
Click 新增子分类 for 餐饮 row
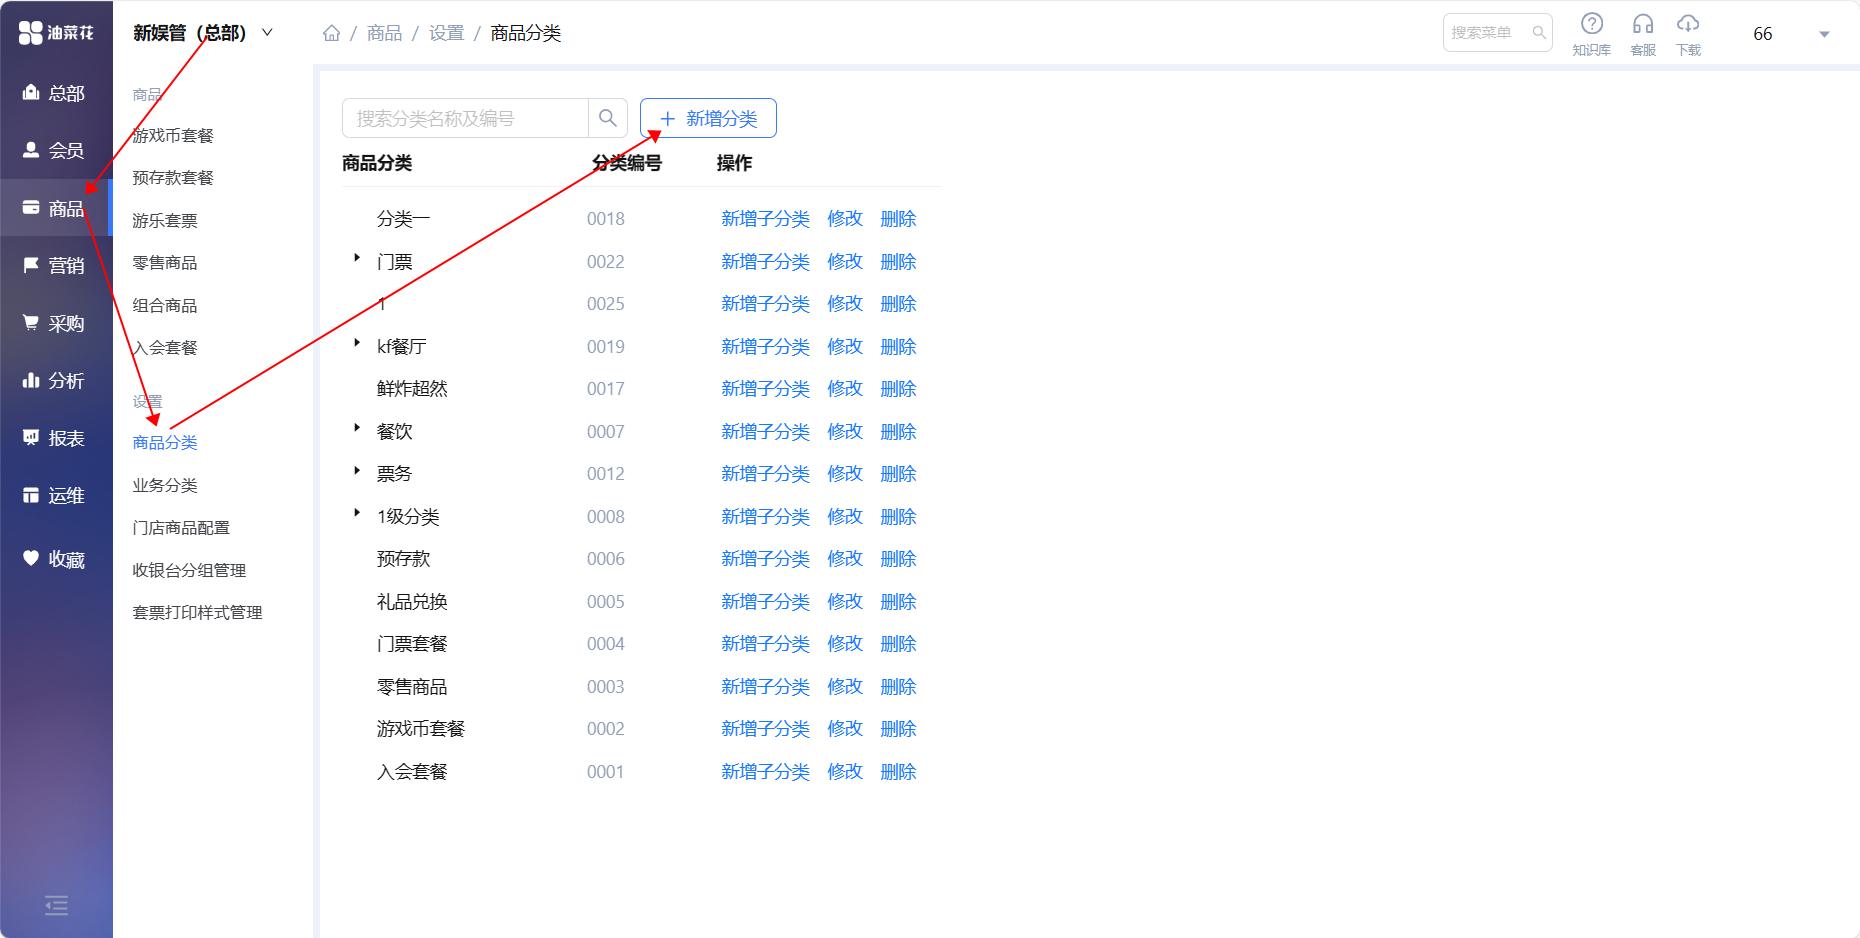pos(765,431)
